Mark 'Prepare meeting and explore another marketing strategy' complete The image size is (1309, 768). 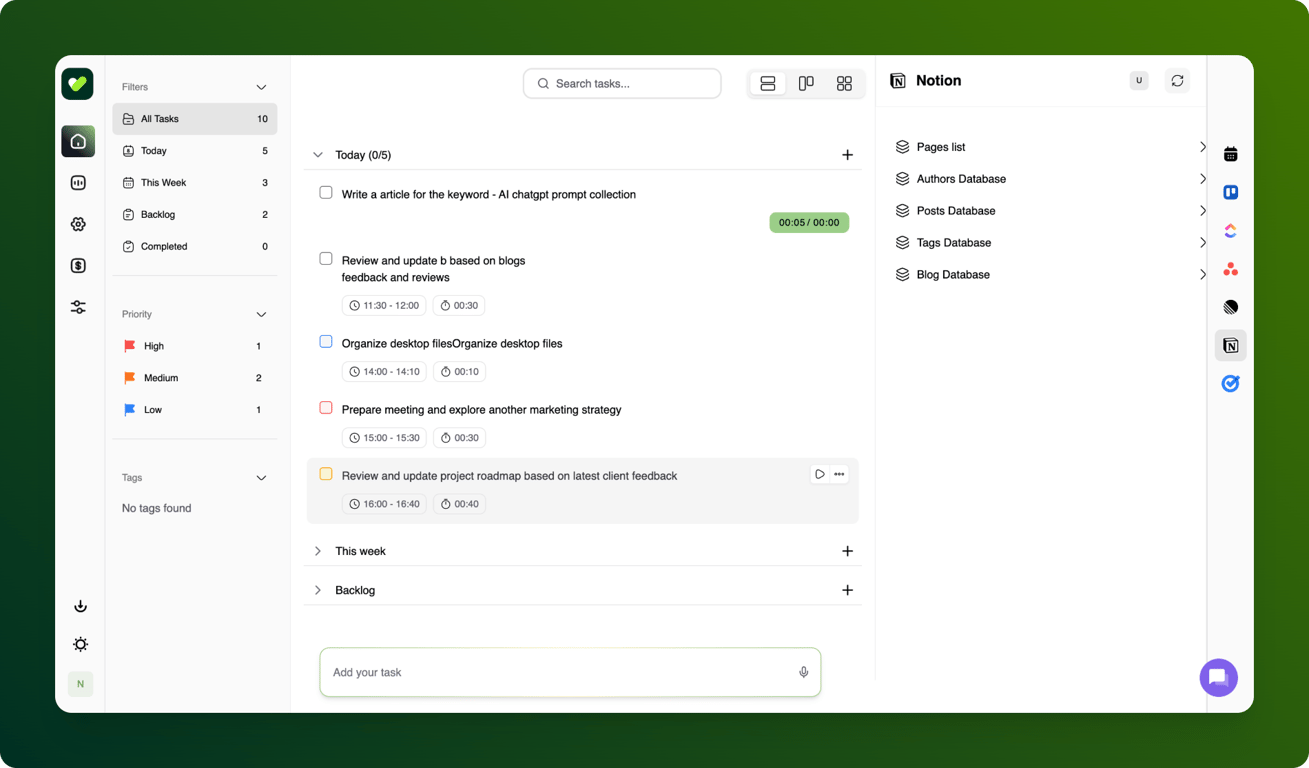click(326, 407)
